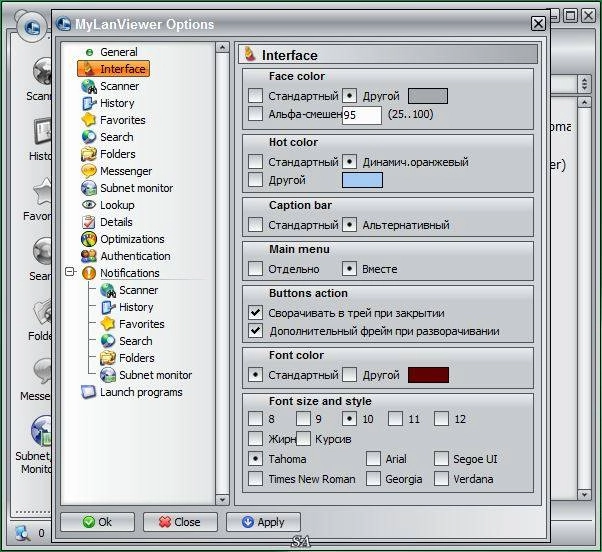
Task: Collapse the Notifications tree node
Action: pyautogui.click(x=70, y=272)
